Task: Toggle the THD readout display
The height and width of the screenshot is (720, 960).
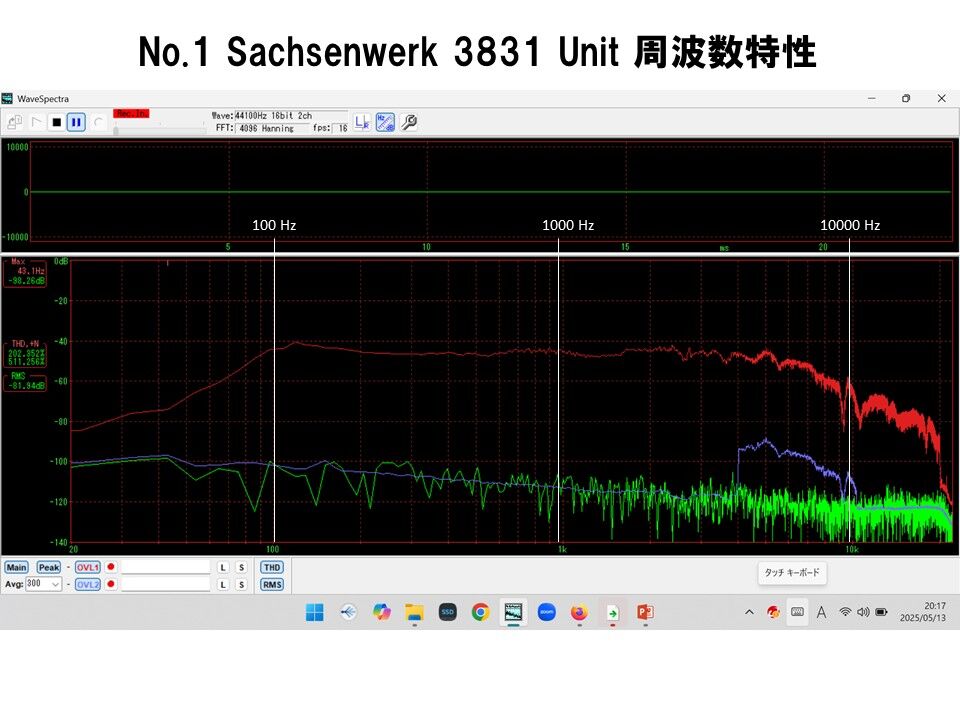Action: pos(271,566)
